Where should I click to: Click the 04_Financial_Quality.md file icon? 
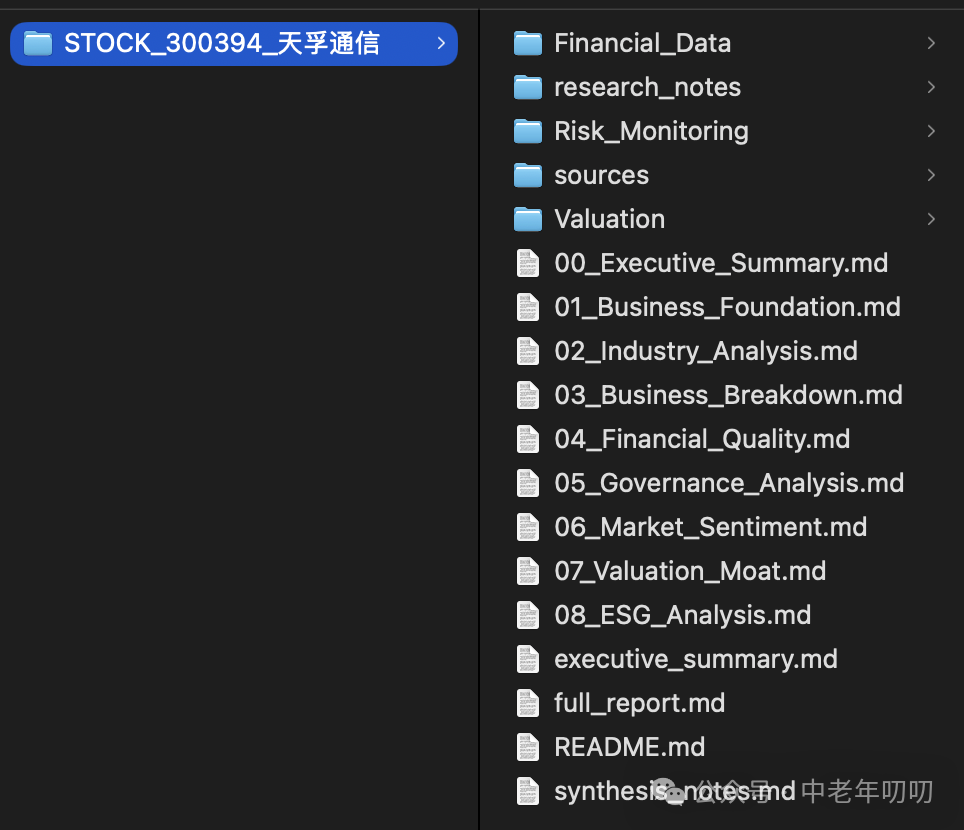click(527, 440)
